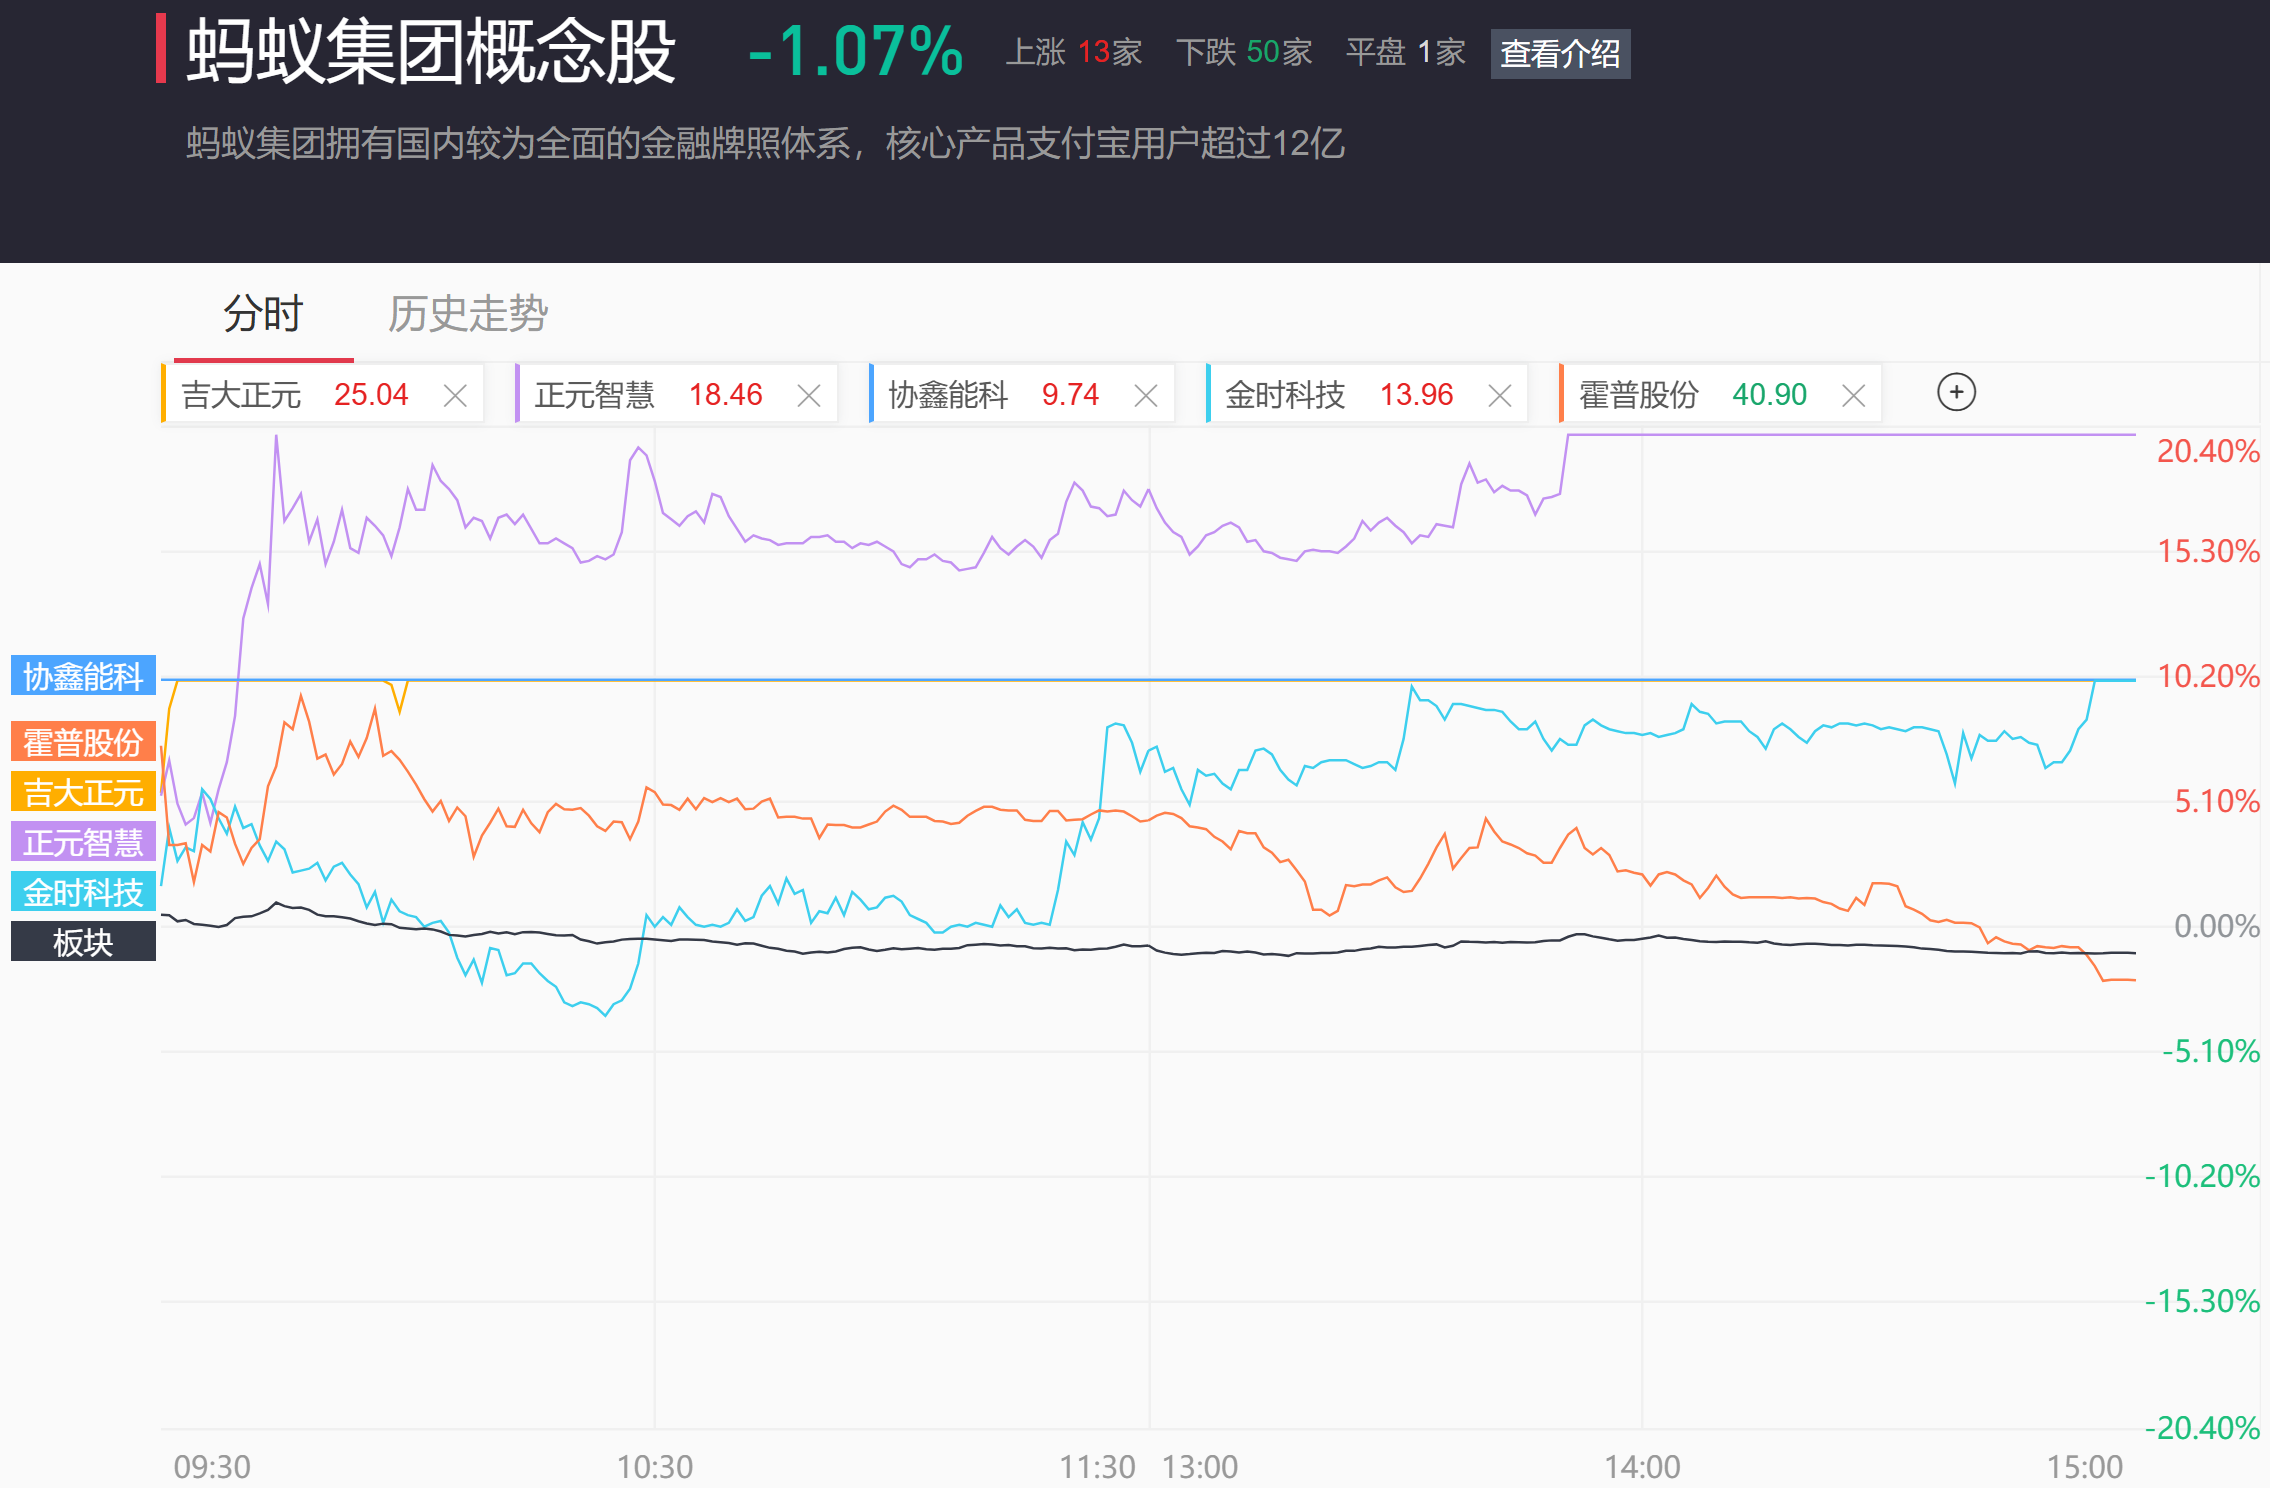Click the 14:00 time axis label
The width and height of the screenshot is (2270, 1488).
coord(1642,1467)
